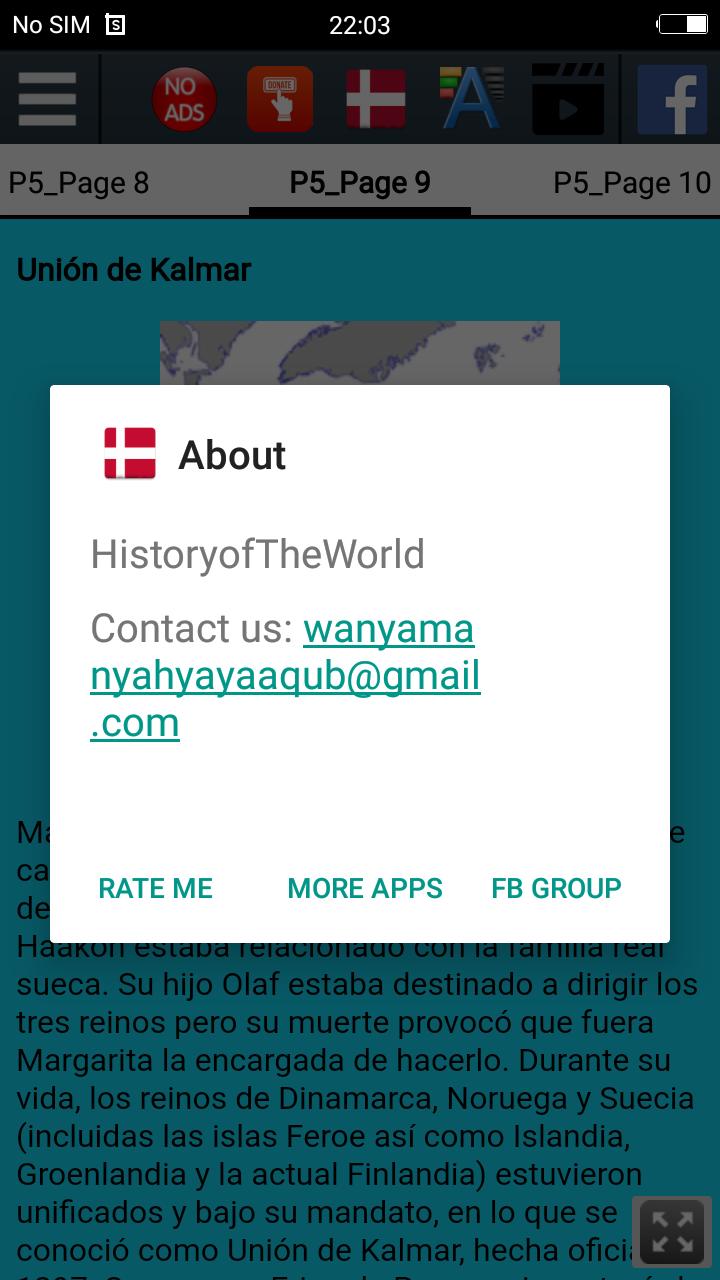Tap the MORE APPS button

pos(365,888)
